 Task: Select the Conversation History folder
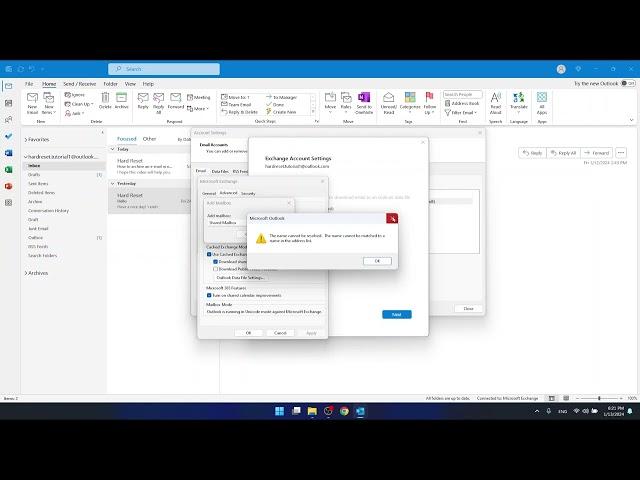pyautogui.click(x=48, y=211)
